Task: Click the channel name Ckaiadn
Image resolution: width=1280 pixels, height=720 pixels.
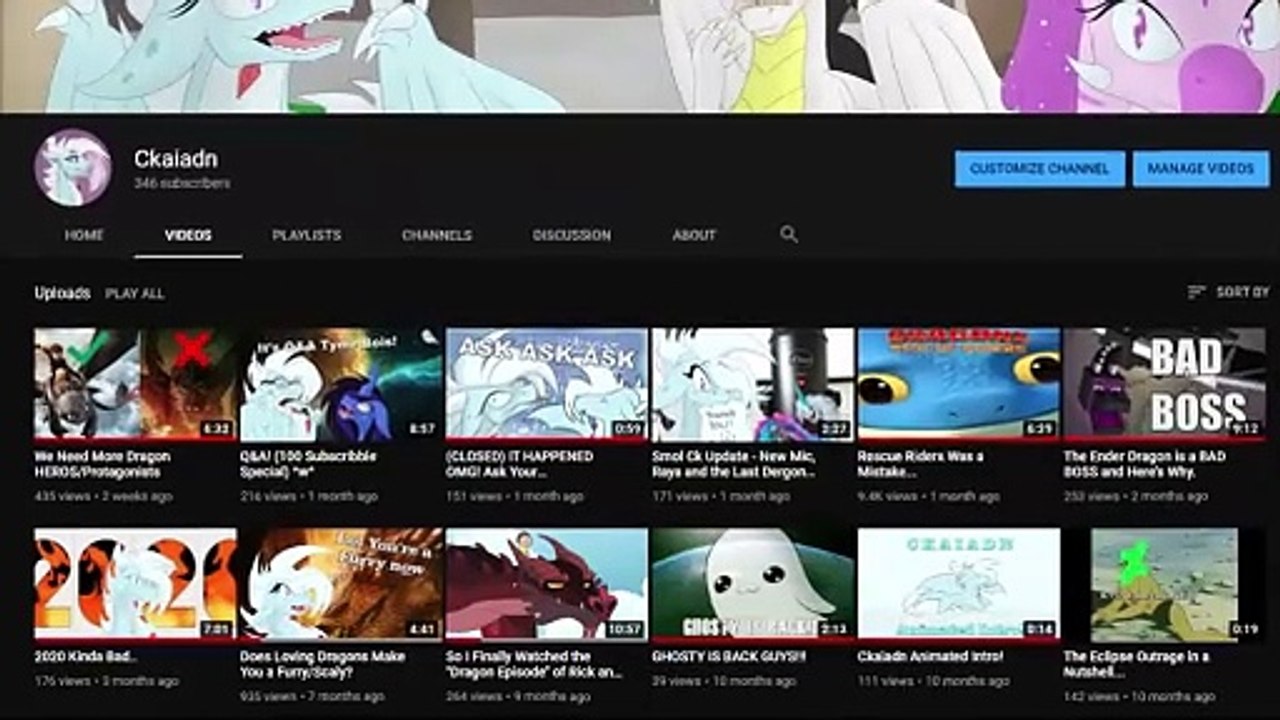Action: [x=175, y=159]
